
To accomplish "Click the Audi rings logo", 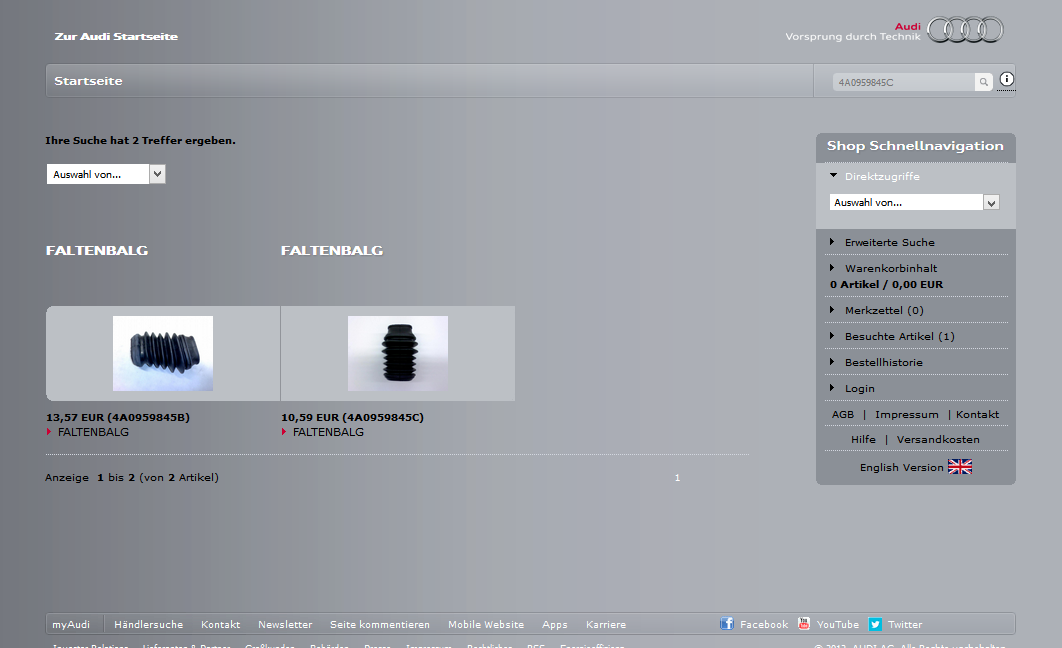I will tap(964, 30).
